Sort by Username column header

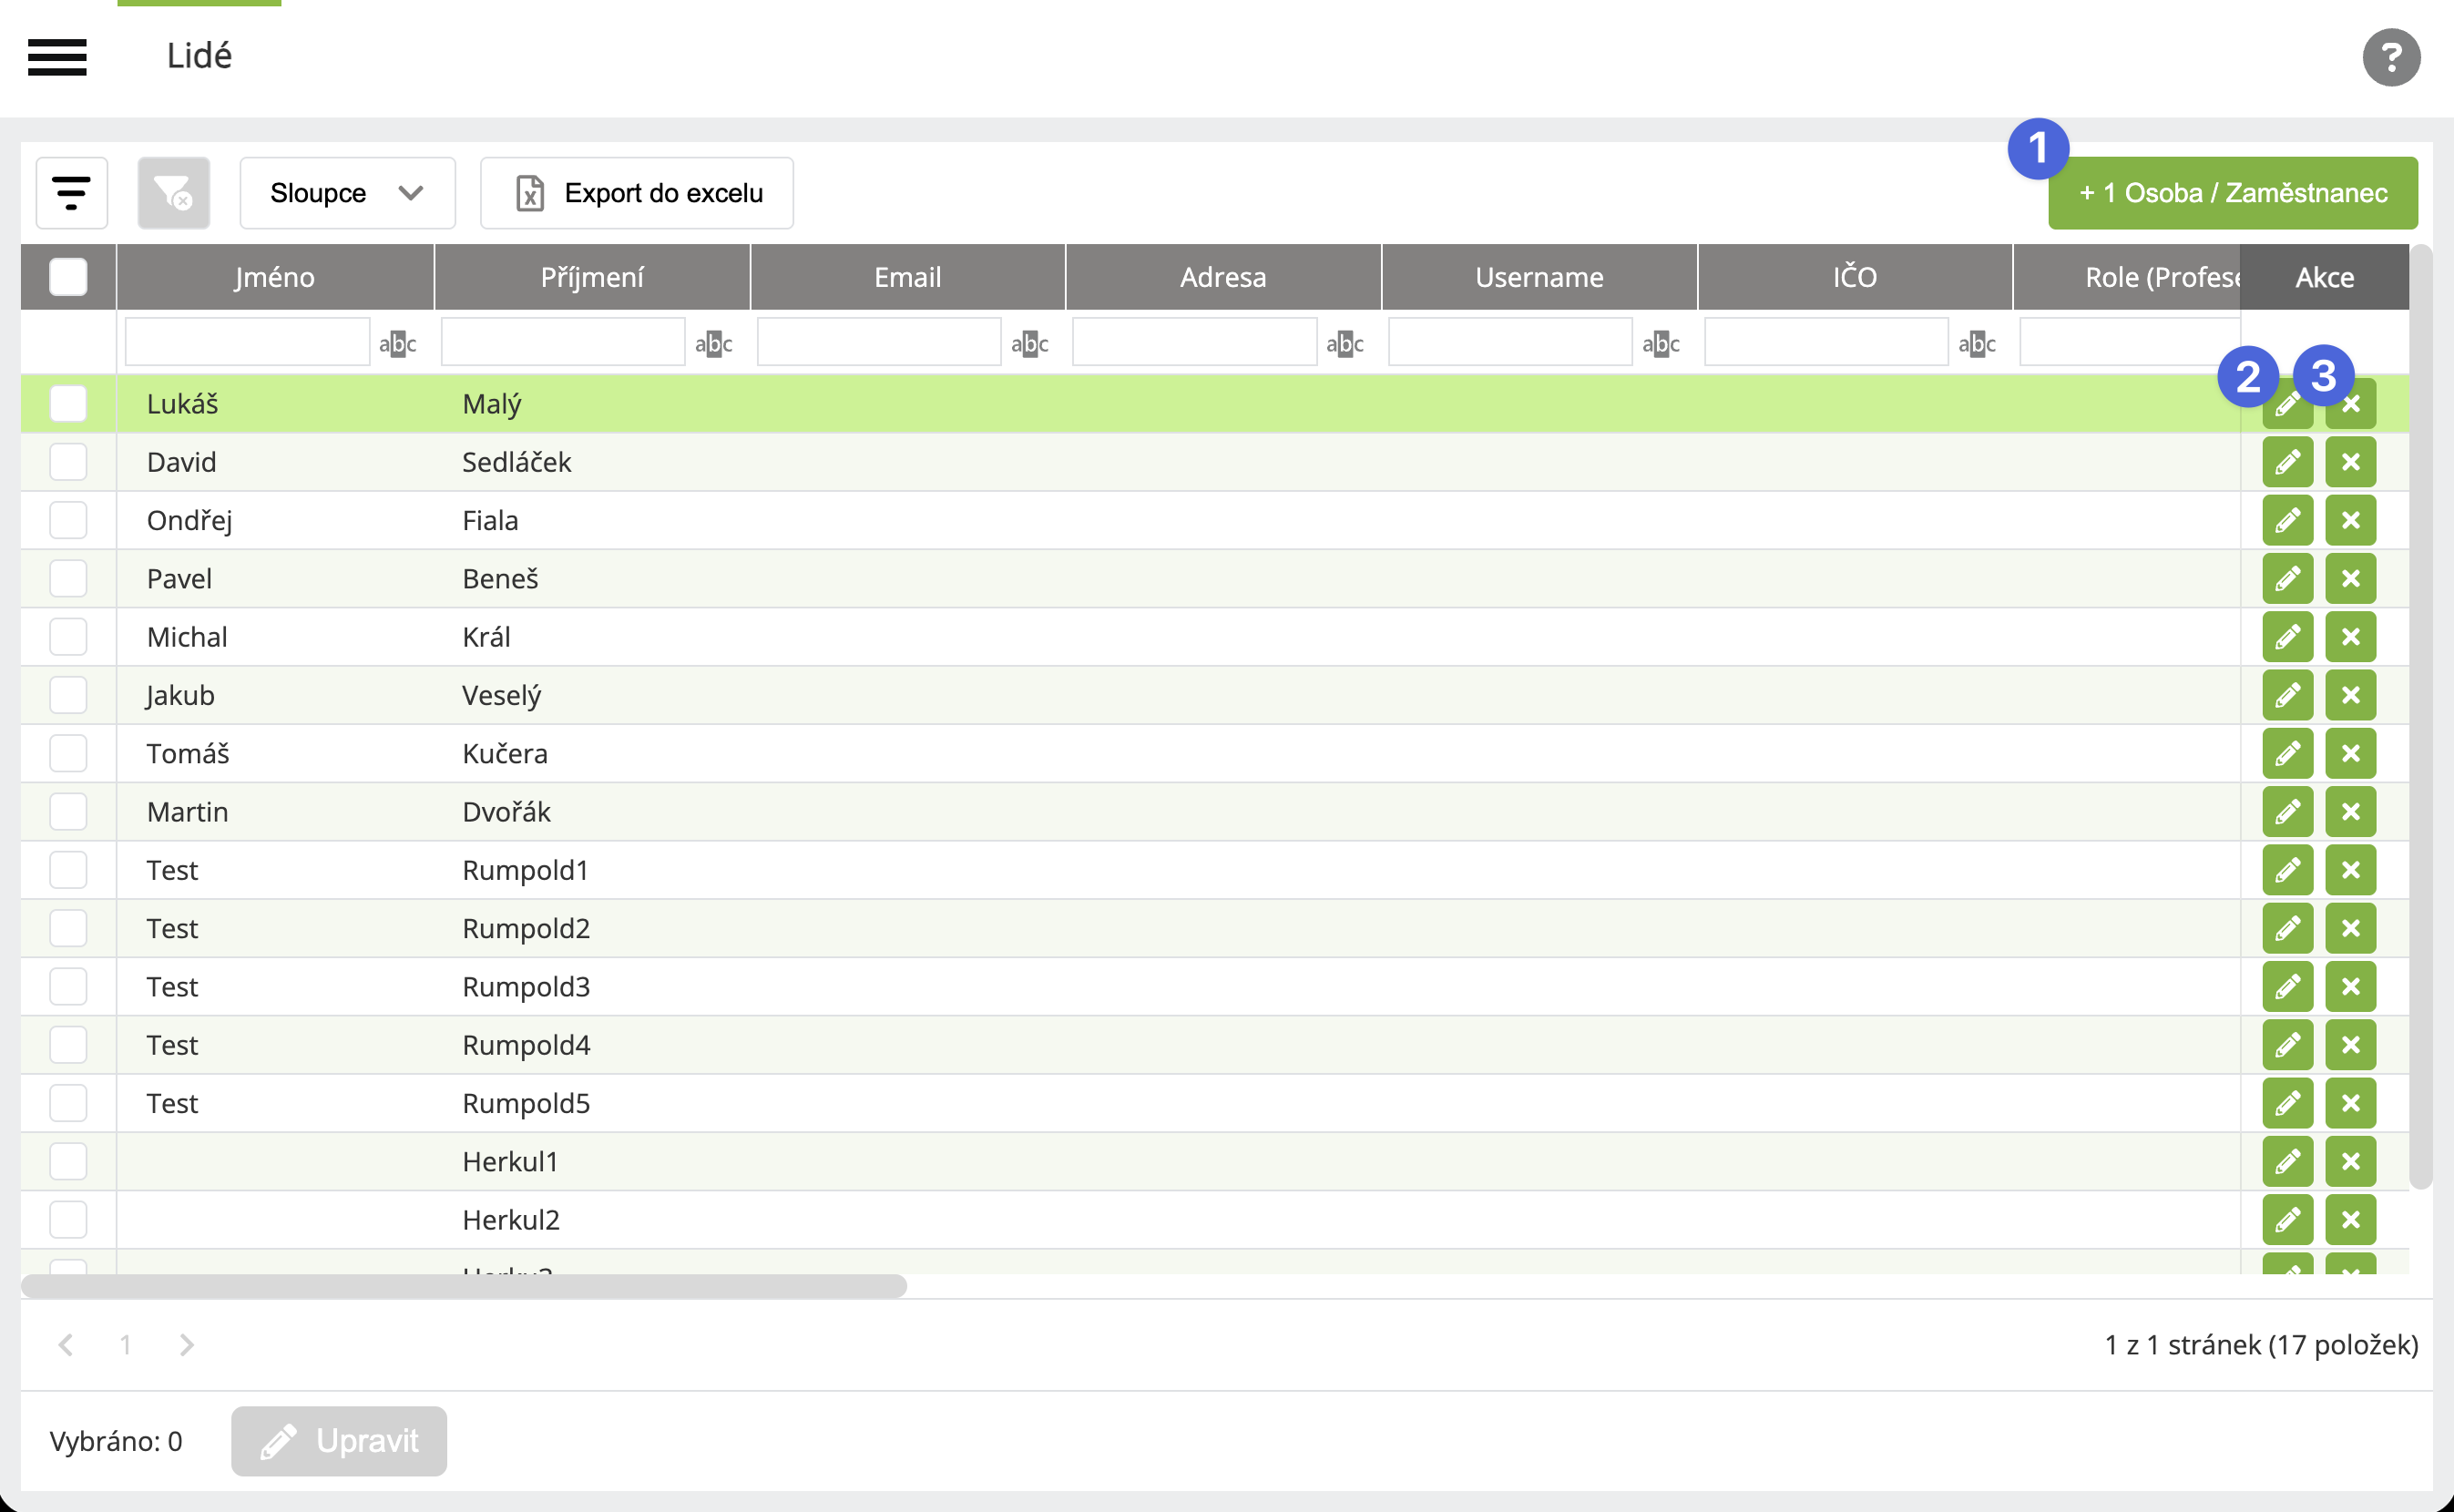pyautogui.click(x=1539, y=277)
